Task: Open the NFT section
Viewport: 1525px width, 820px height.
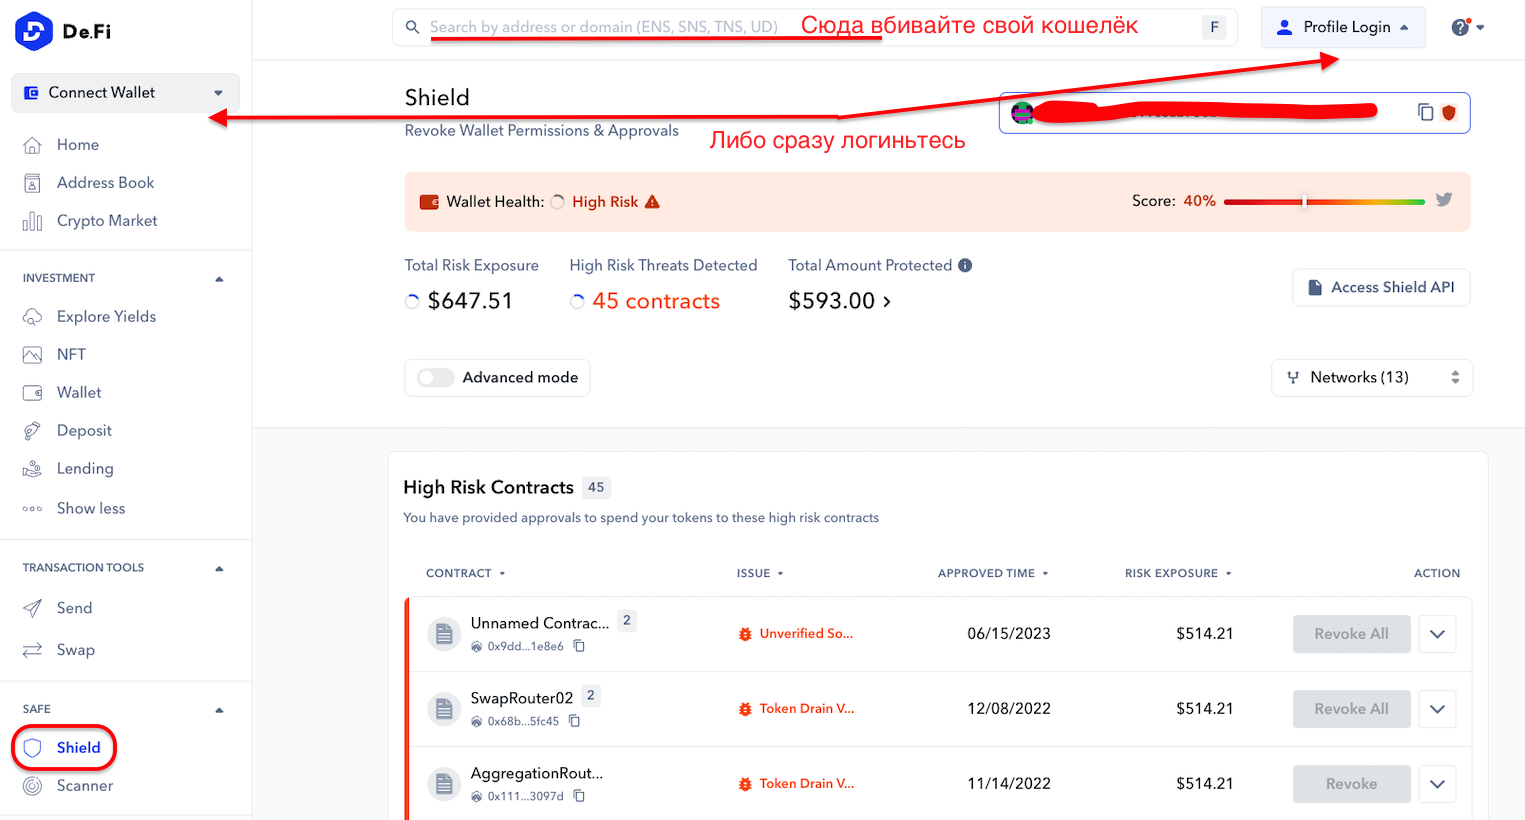Action: (x=71, y=355)
